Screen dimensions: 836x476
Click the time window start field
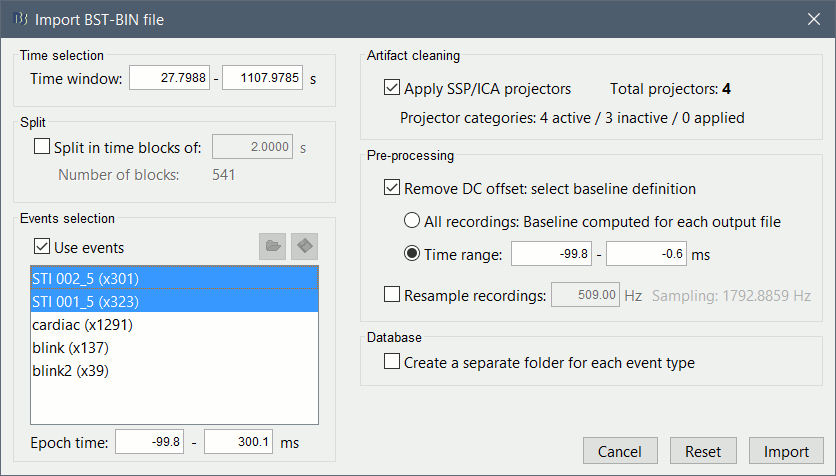pos(171,79)
